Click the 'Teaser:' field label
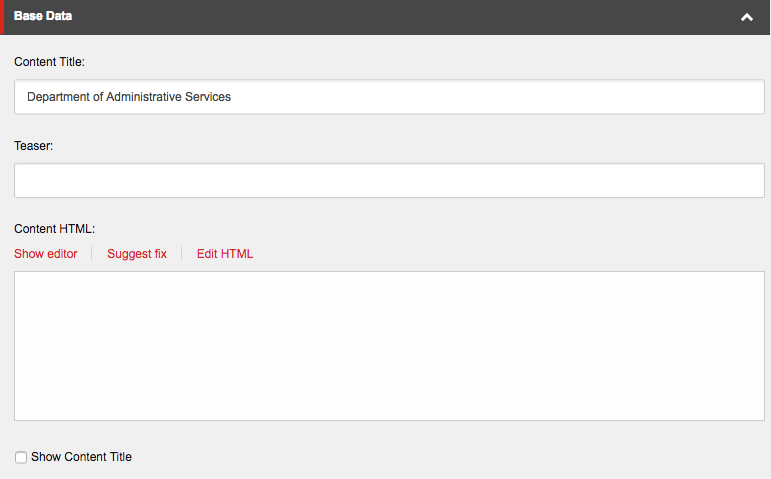 pos(34,146)
